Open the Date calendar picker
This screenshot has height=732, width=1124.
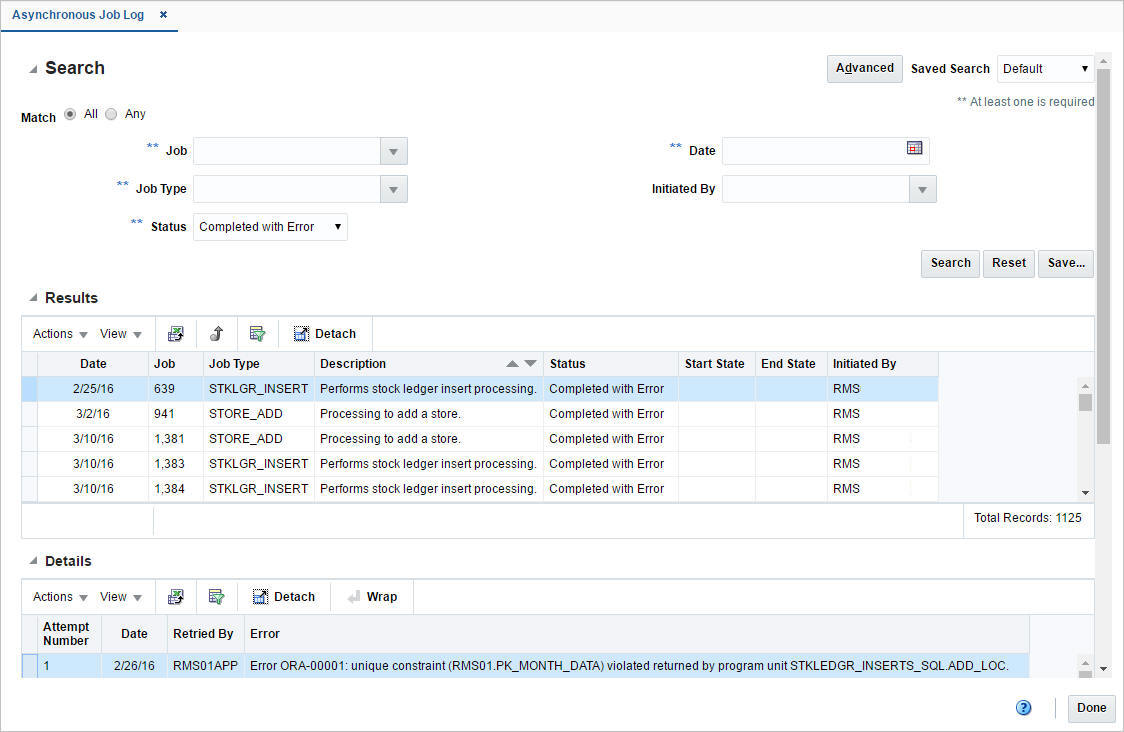[x=914, y=150]
